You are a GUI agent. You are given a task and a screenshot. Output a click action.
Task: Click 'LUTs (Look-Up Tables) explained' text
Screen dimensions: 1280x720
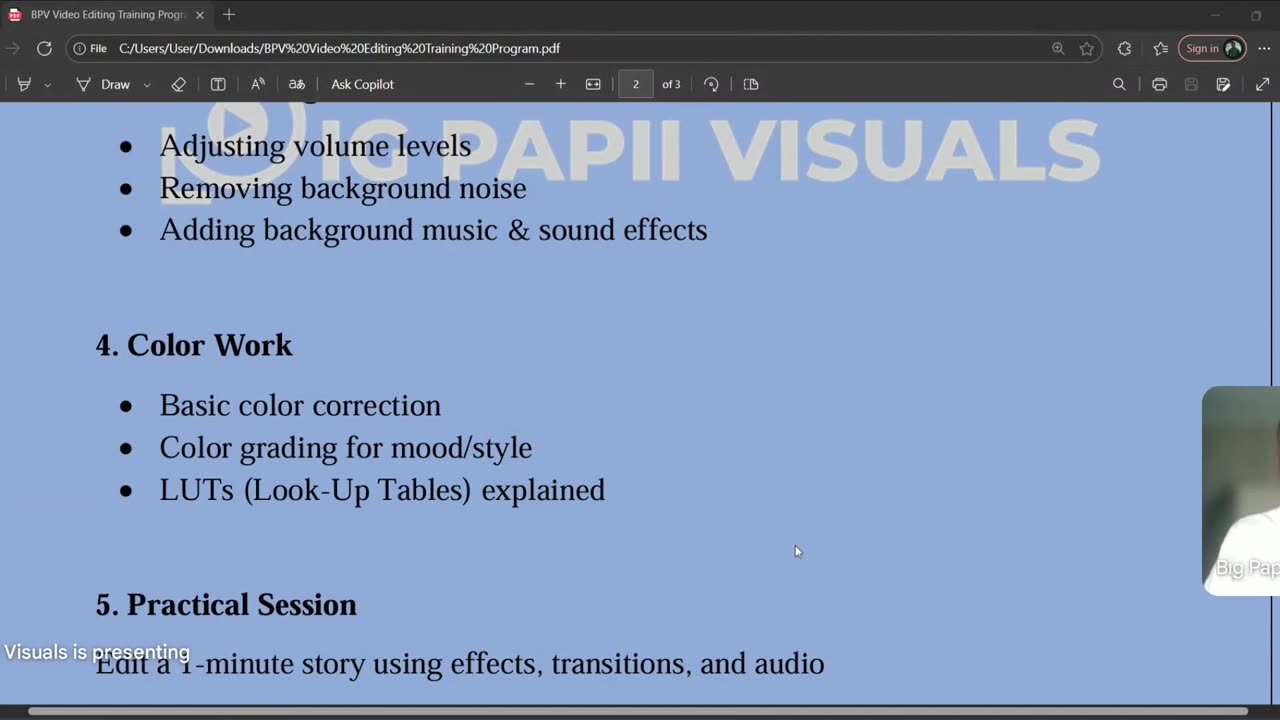(x=382, y=490)
